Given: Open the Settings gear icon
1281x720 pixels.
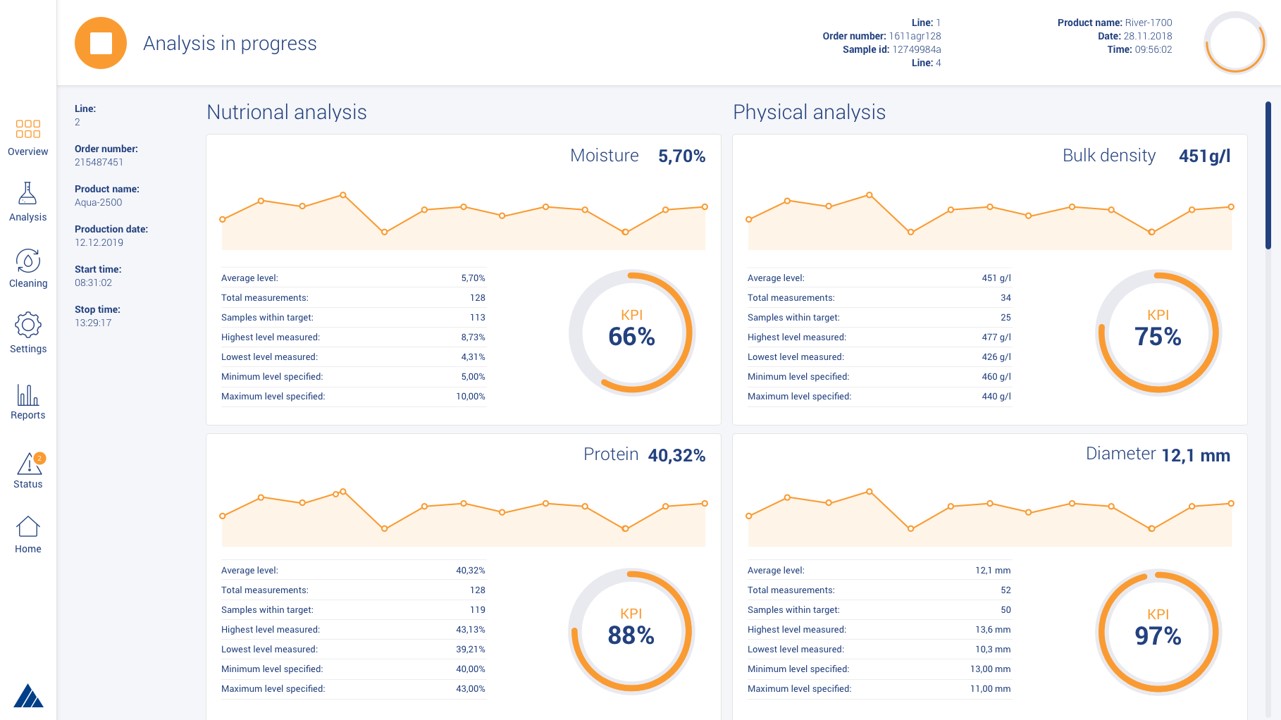Looking at the screenshot, I should 28,326.
